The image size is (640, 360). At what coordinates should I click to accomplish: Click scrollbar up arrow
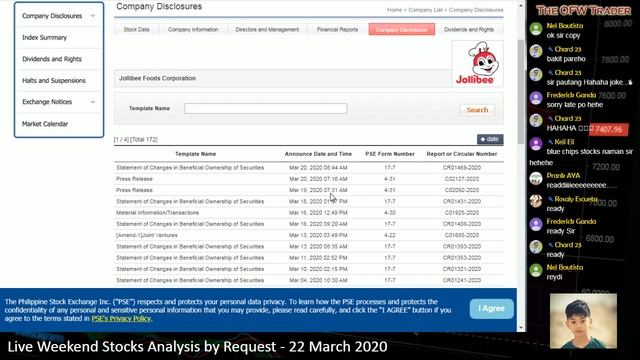tap(521, 6)
